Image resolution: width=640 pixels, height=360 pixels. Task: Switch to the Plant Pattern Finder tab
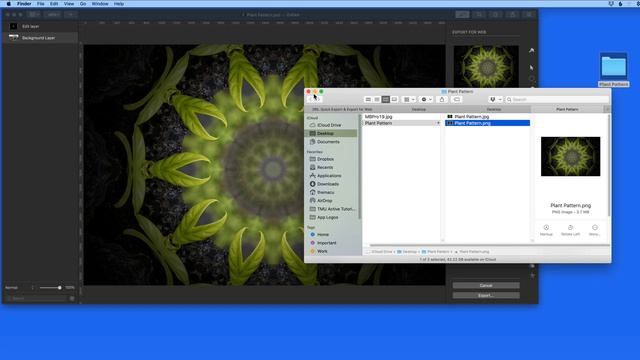click(567, 109)
